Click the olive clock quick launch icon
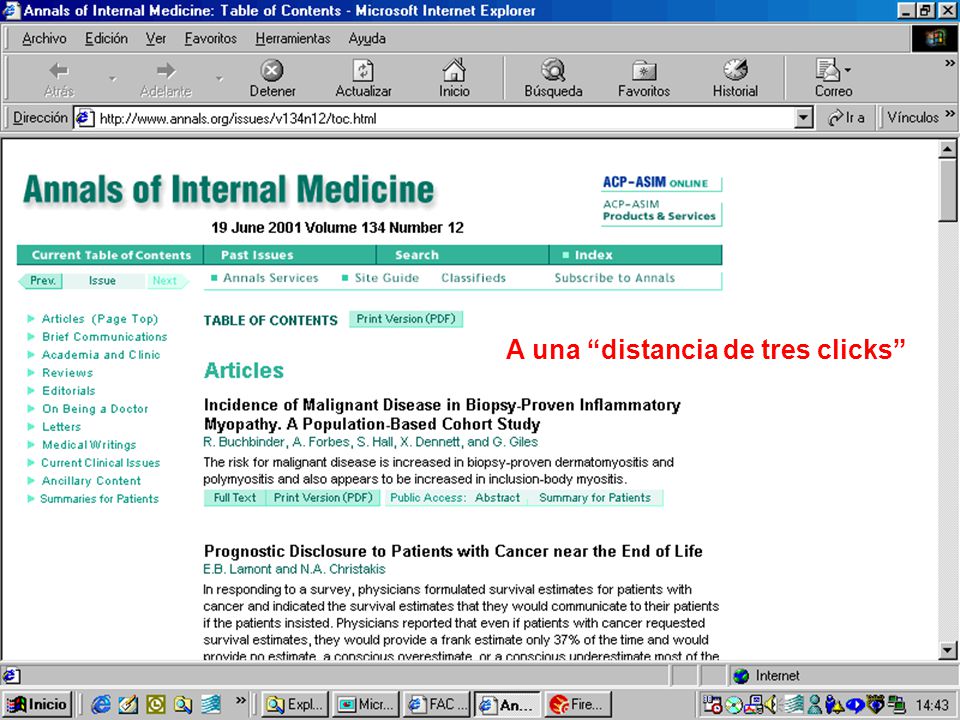 point(155,705)
